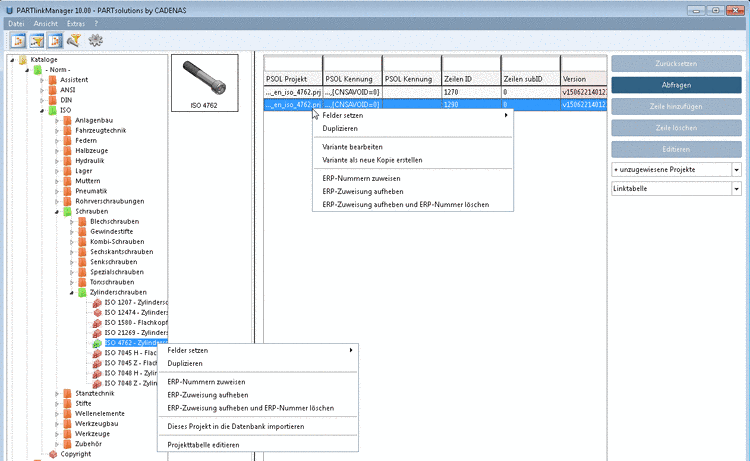Click the Zeile löschen button
This screenshot has height=461, width=750.
click(x=676, y=128)
